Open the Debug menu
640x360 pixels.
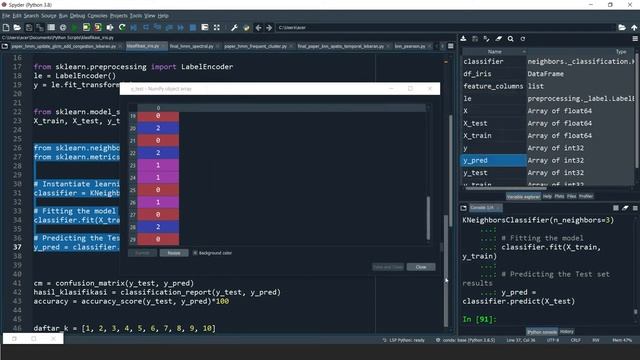[x=77, y=16]
